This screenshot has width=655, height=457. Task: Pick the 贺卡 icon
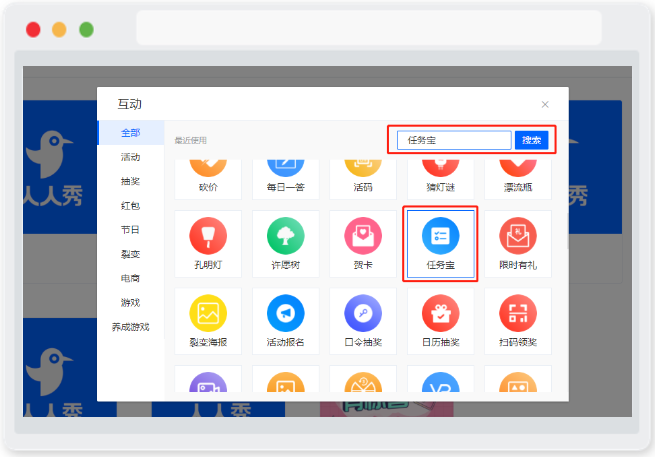coord(363,236)
